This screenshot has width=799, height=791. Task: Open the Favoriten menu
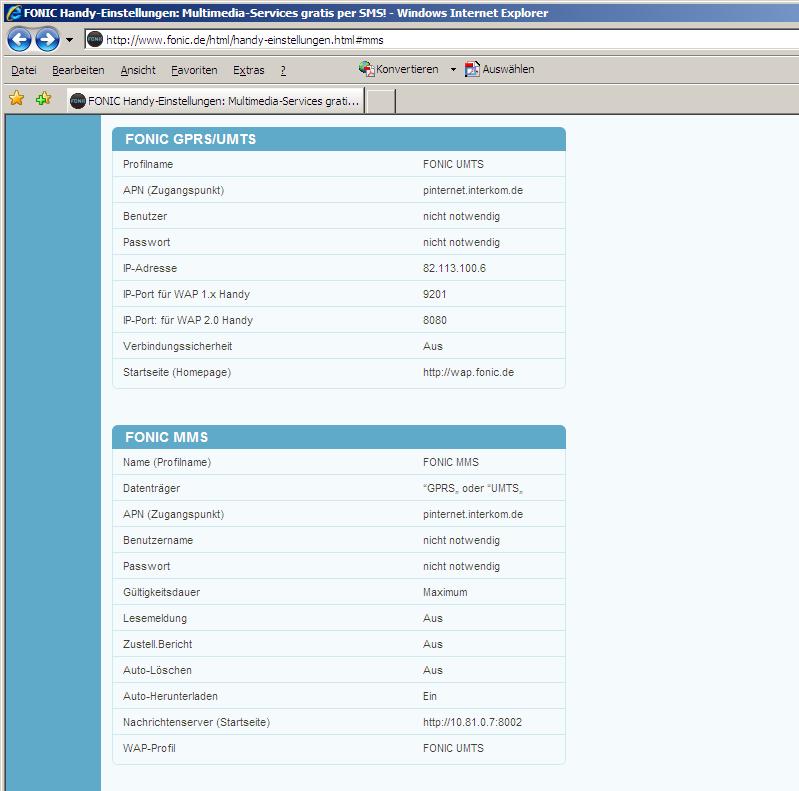coord(194,70)
